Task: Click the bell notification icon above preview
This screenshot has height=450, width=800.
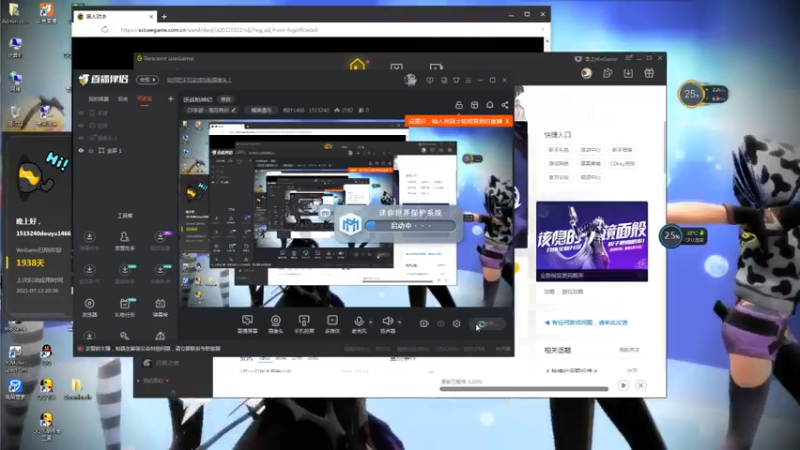Action: tap(490, 105)
